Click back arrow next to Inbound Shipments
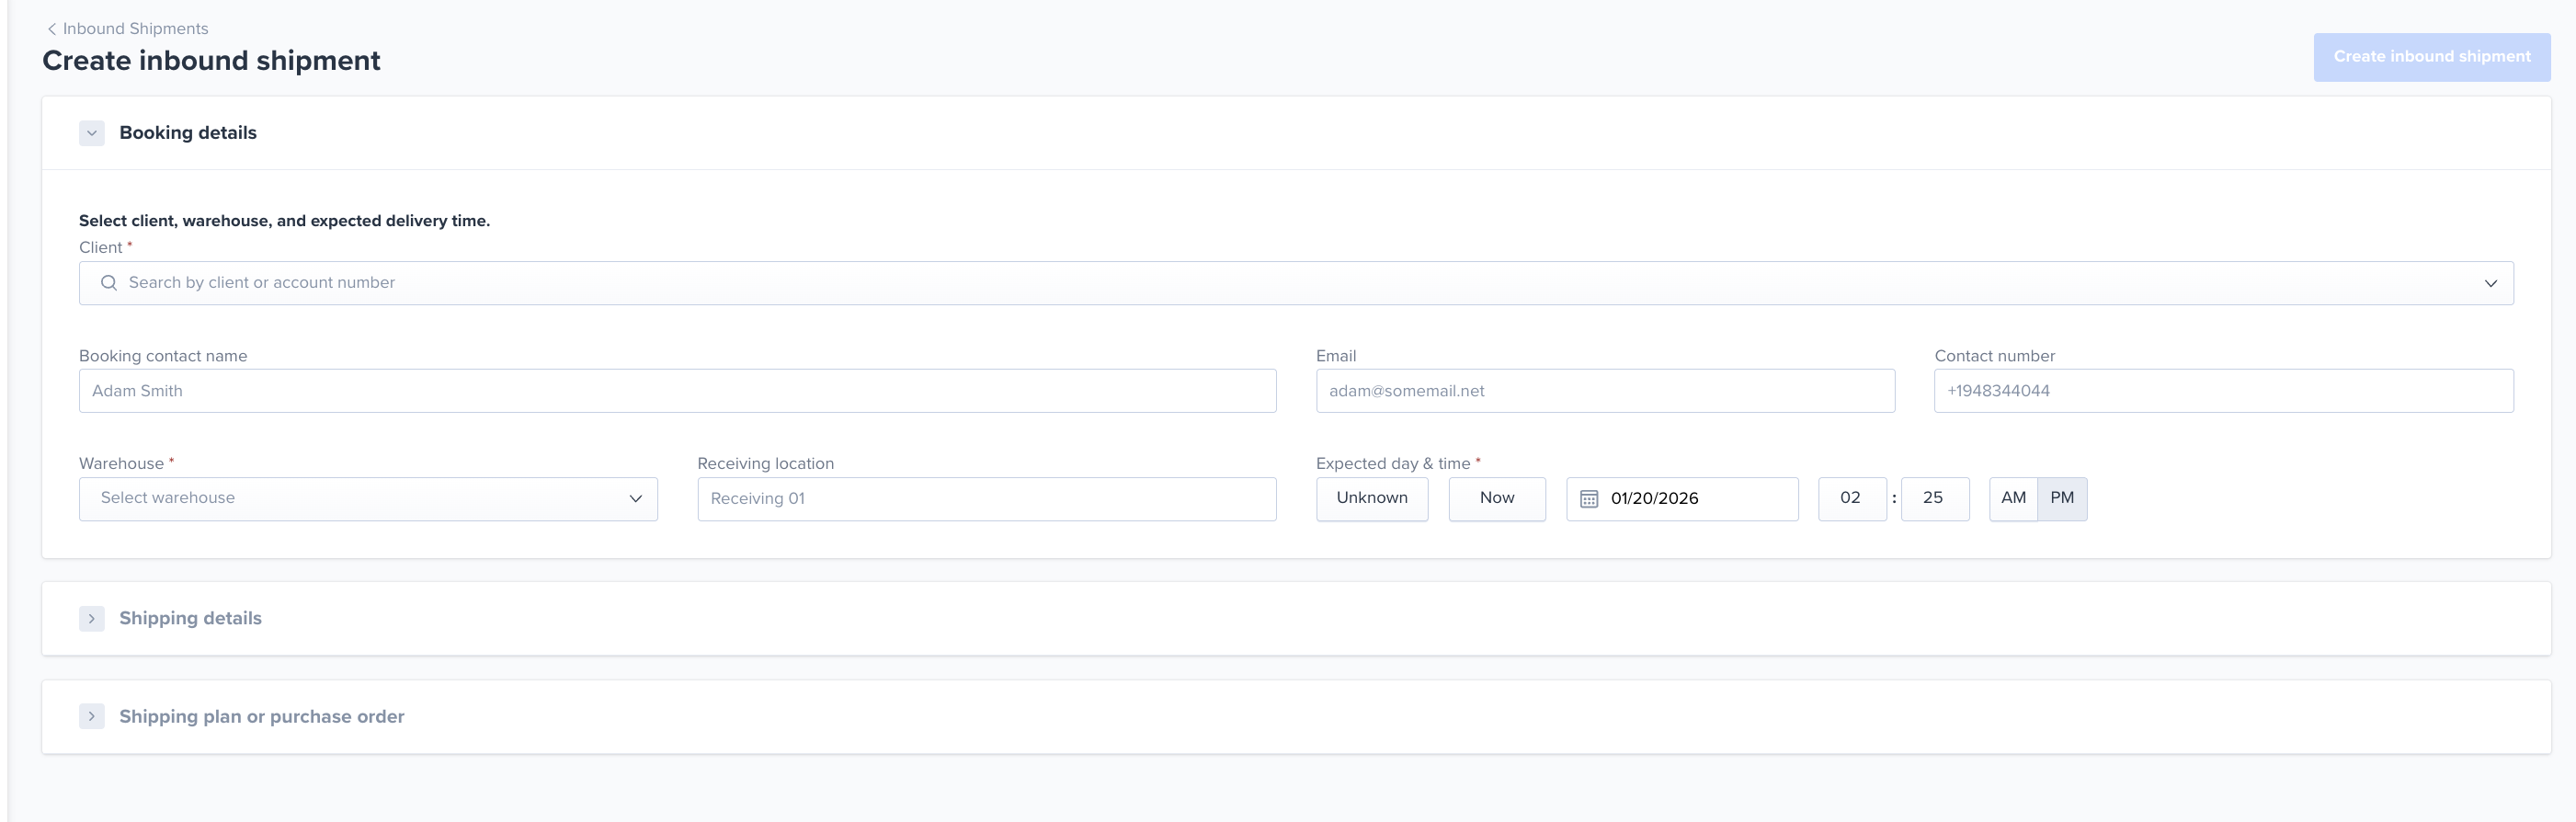 coord(52,29)
